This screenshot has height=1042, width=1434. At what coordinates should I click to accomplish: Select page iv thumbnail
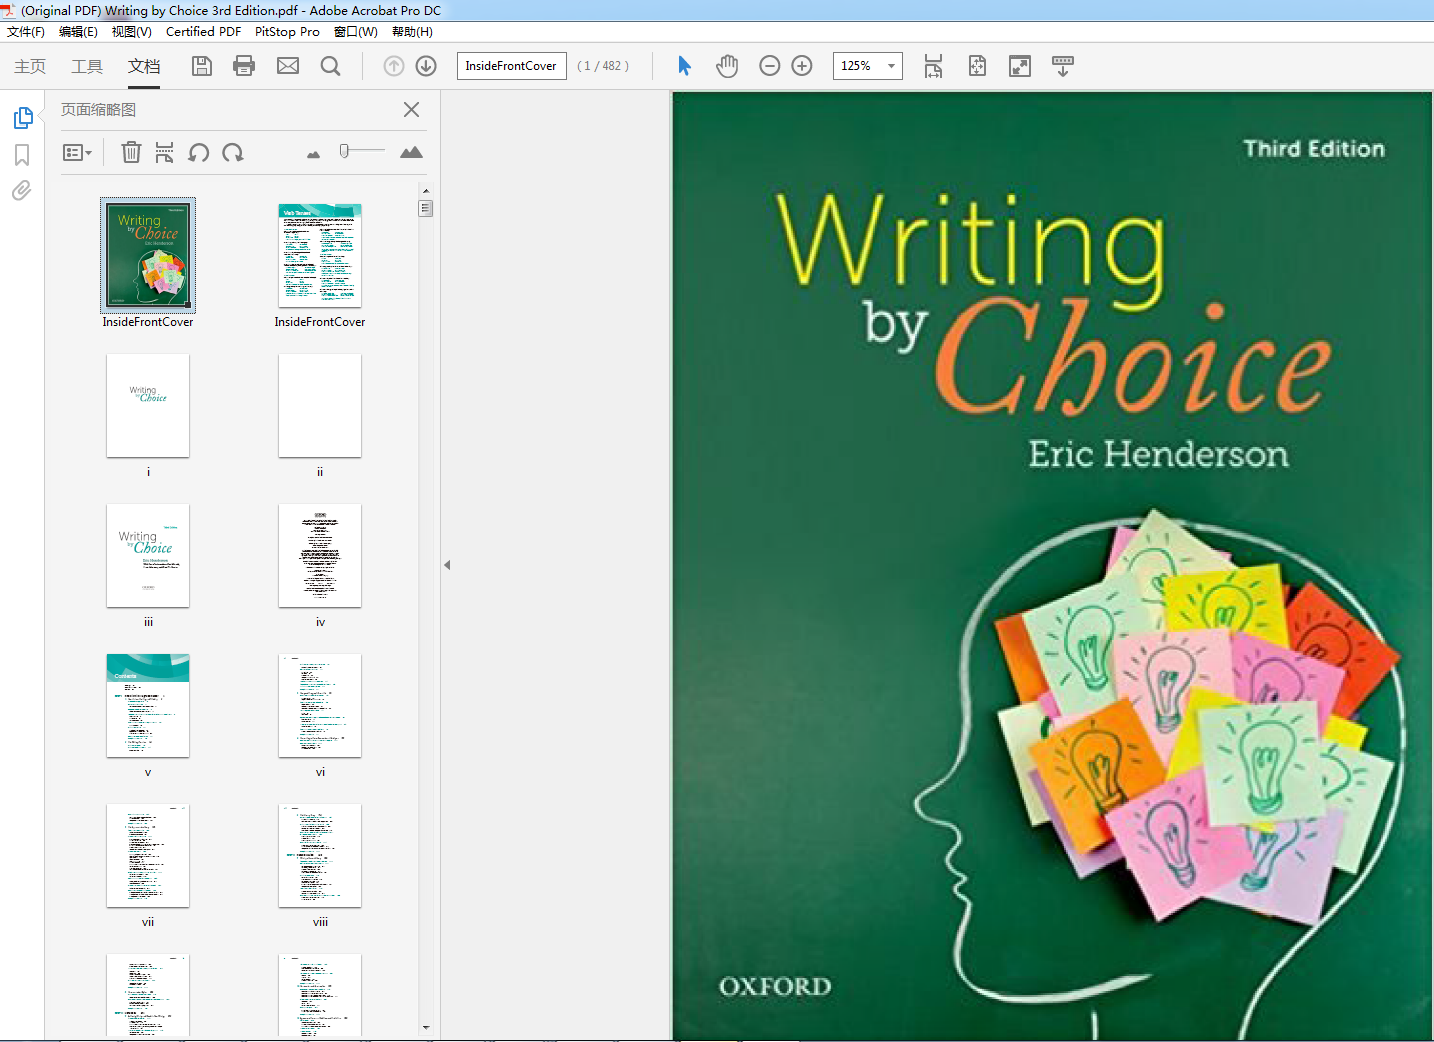click(320, 555)
